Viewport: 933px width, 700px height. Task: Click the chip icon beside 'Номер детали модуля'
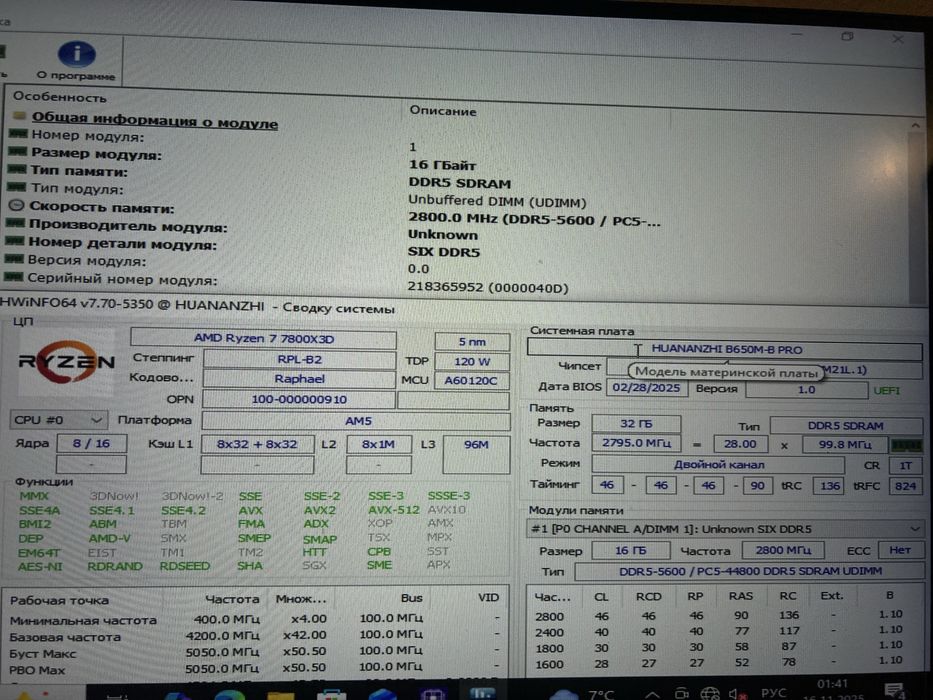click(x=14, y=241)
